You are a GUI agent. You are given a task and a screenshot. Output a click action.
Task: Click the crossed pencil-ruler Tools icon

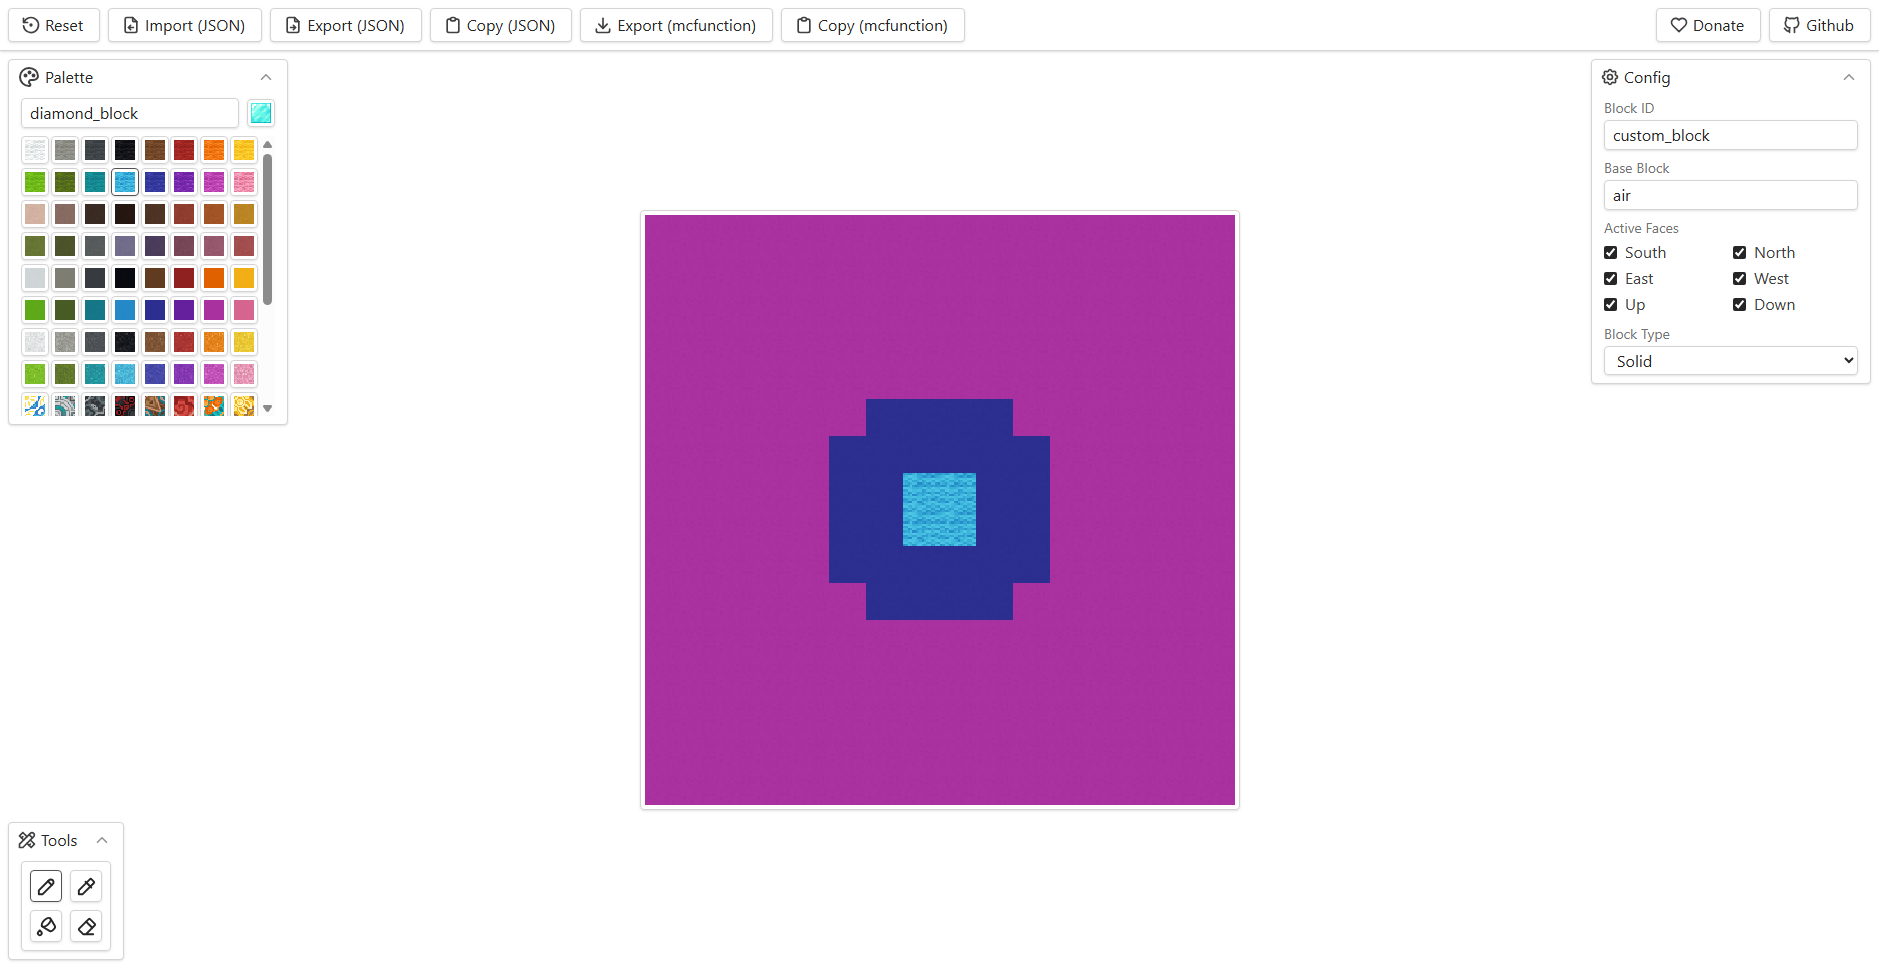pos(27,840)
